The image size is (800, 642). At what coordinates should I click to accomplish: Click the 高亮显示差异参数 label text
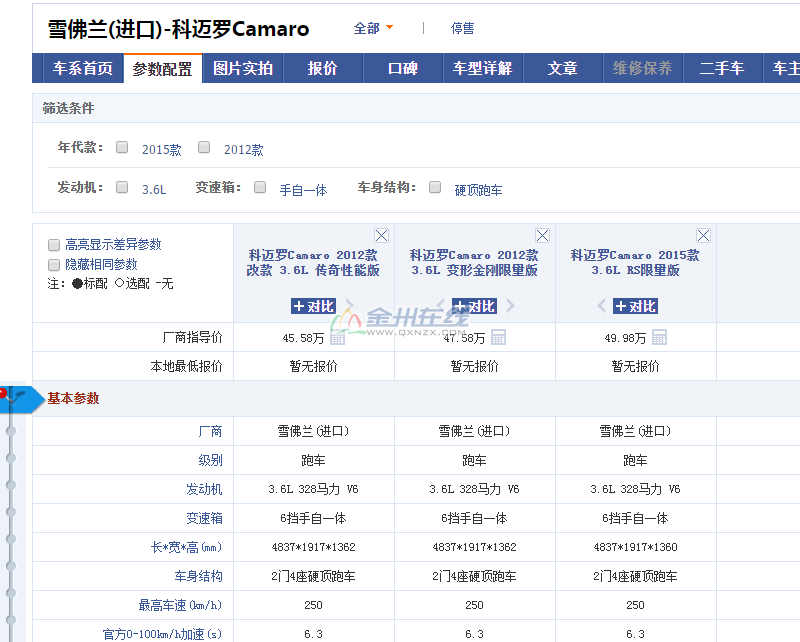click(x=113, y=244)
